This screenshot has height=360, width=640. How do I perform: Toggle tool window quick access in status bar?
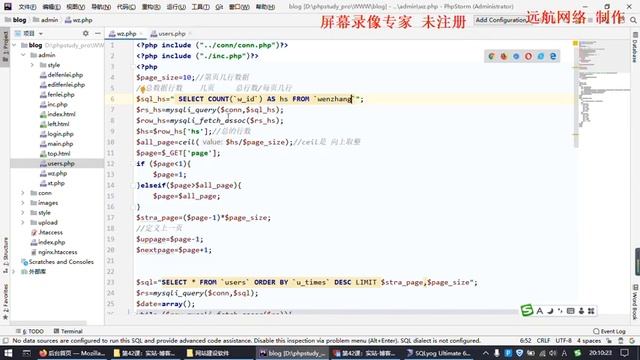click(x=5, y=340)
